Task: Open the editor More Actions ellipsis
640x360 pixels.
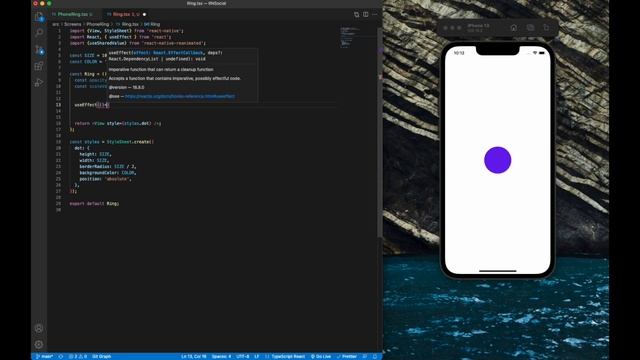Action: (x=375, y=14)
